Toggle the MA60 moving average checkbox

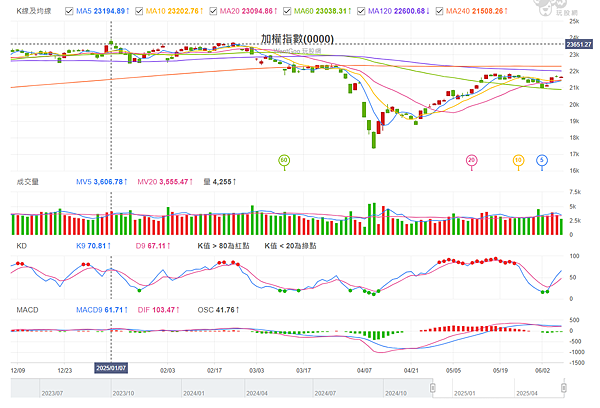pos(287,11)
